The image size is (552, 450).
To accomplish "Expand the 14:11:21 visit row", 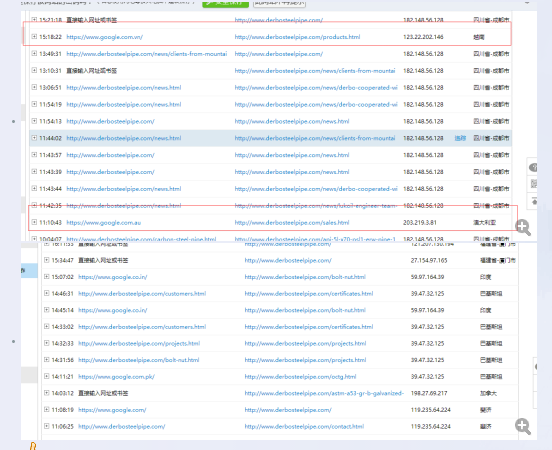I will [x=46, y=376].
